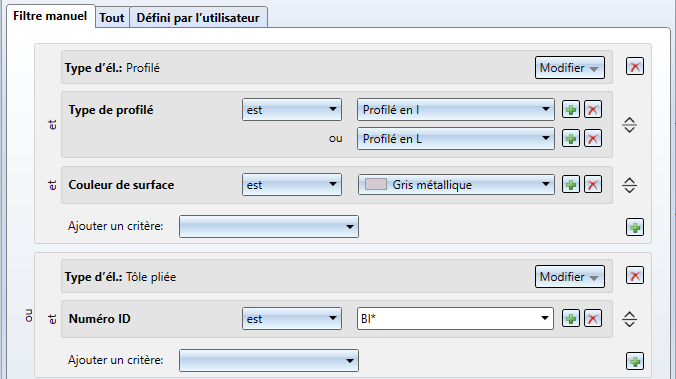Add value to Numéro ID criterion

571,319
